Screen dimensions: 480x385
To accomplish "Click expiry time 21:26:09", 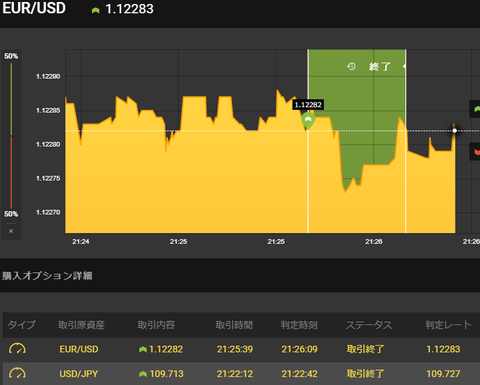I will click(x=299, y=349).
